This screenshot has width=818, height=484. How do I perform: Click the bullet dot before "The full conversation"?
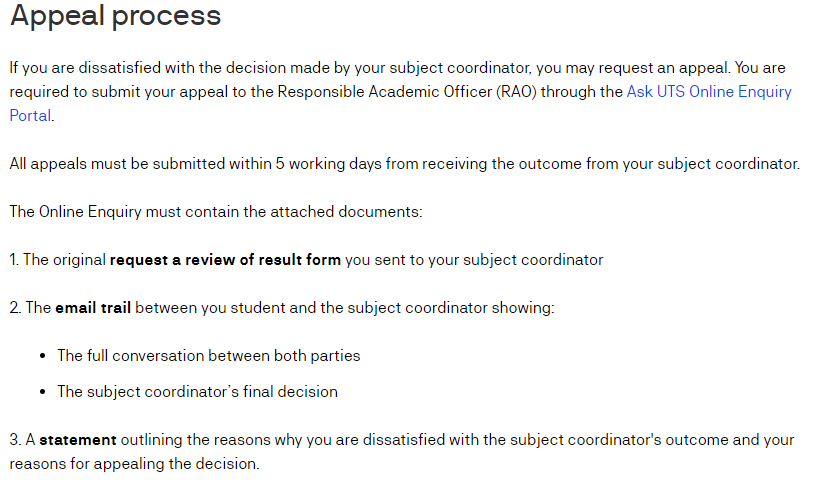point(43,356)
